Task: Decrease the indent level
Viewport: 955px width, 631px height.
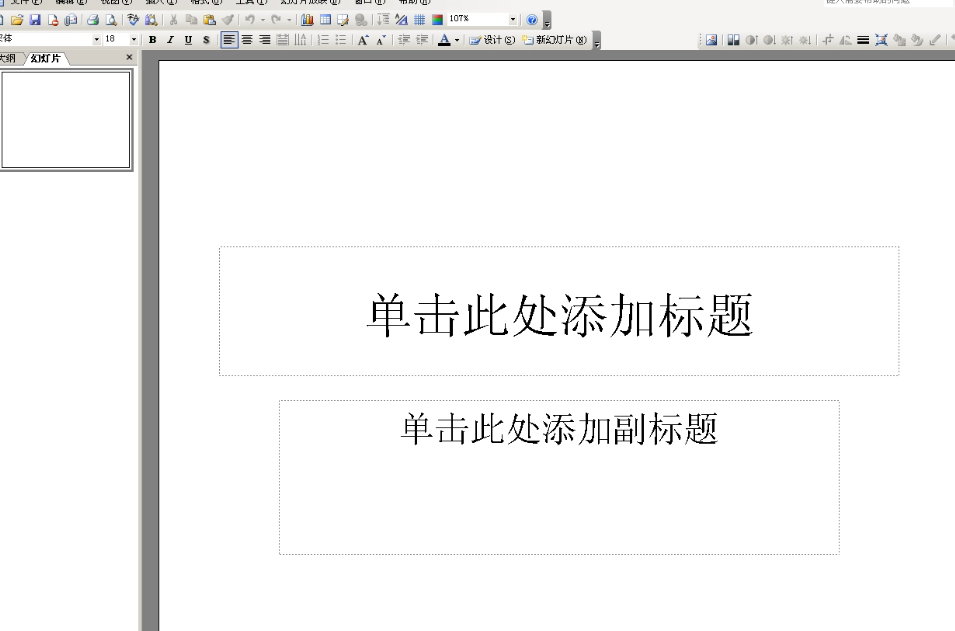Action: pos(404,40)
